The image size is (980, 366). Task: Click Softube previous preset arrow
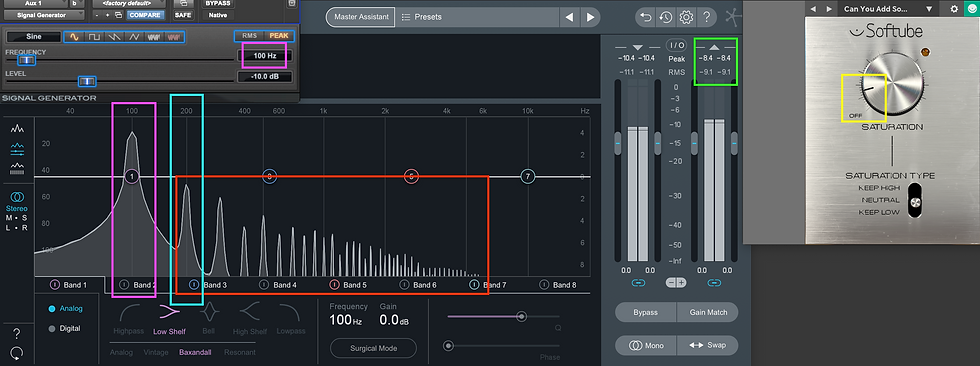813,9
